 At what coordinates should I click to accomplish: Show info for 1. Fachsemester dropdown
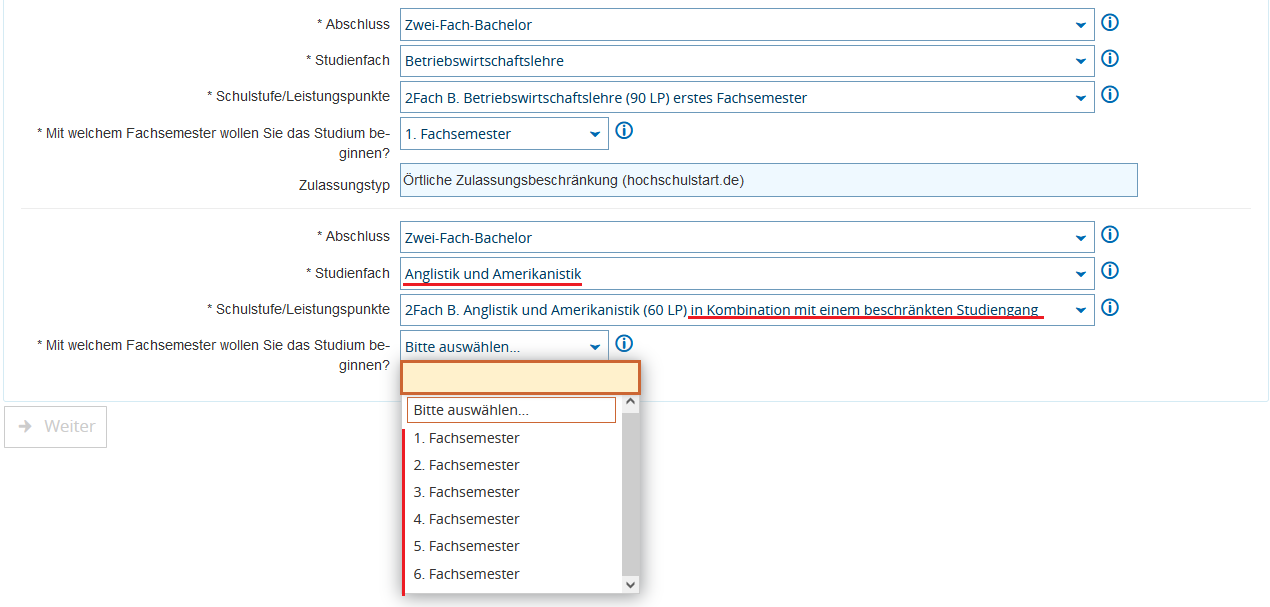point(624,131)
